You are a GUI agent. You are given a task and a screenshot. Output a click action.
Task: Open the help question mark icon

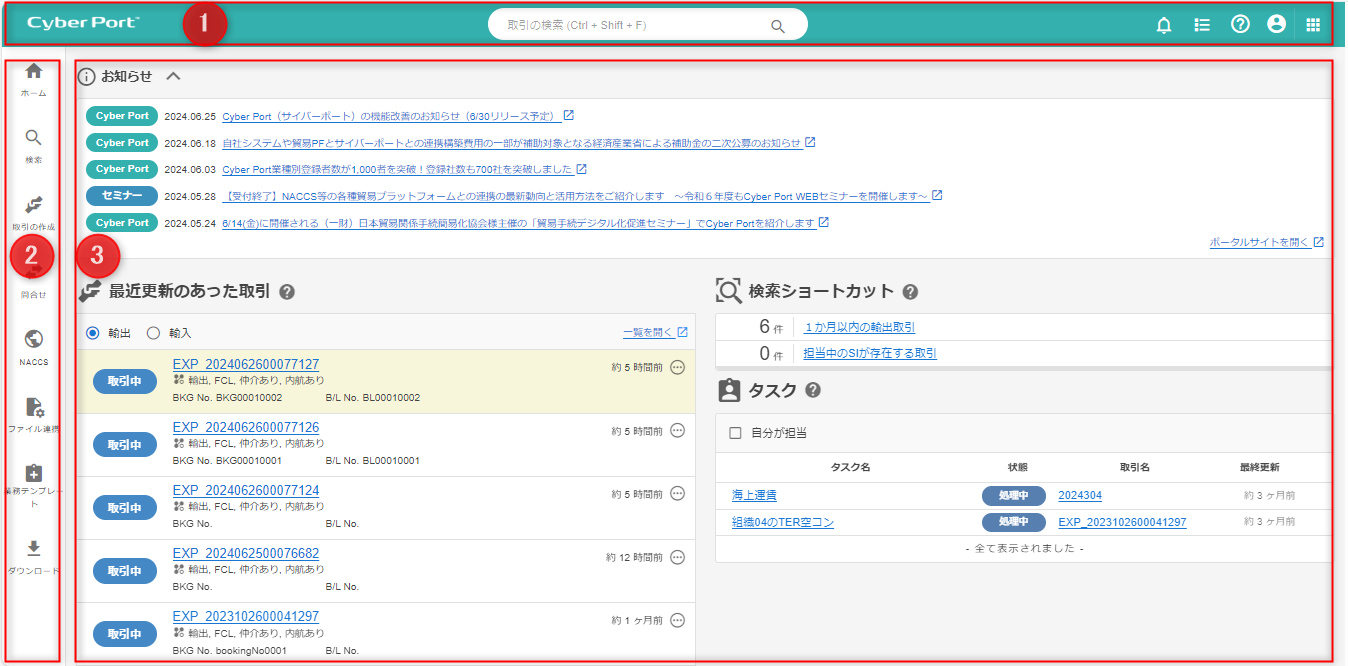click(1240, 25)
